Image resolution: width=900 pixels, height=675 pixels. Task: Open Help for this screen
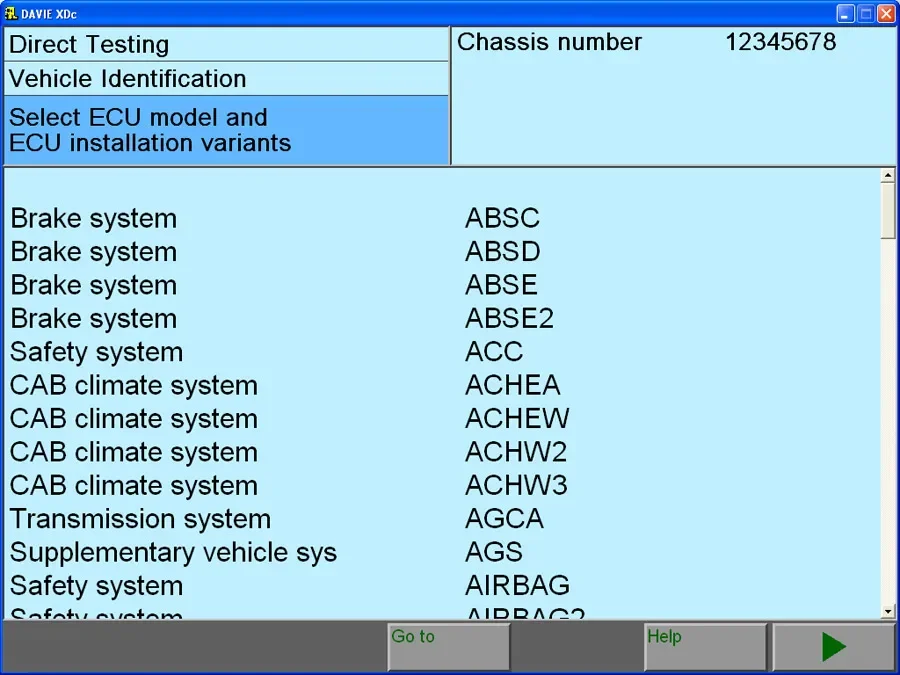click(704, 645)
